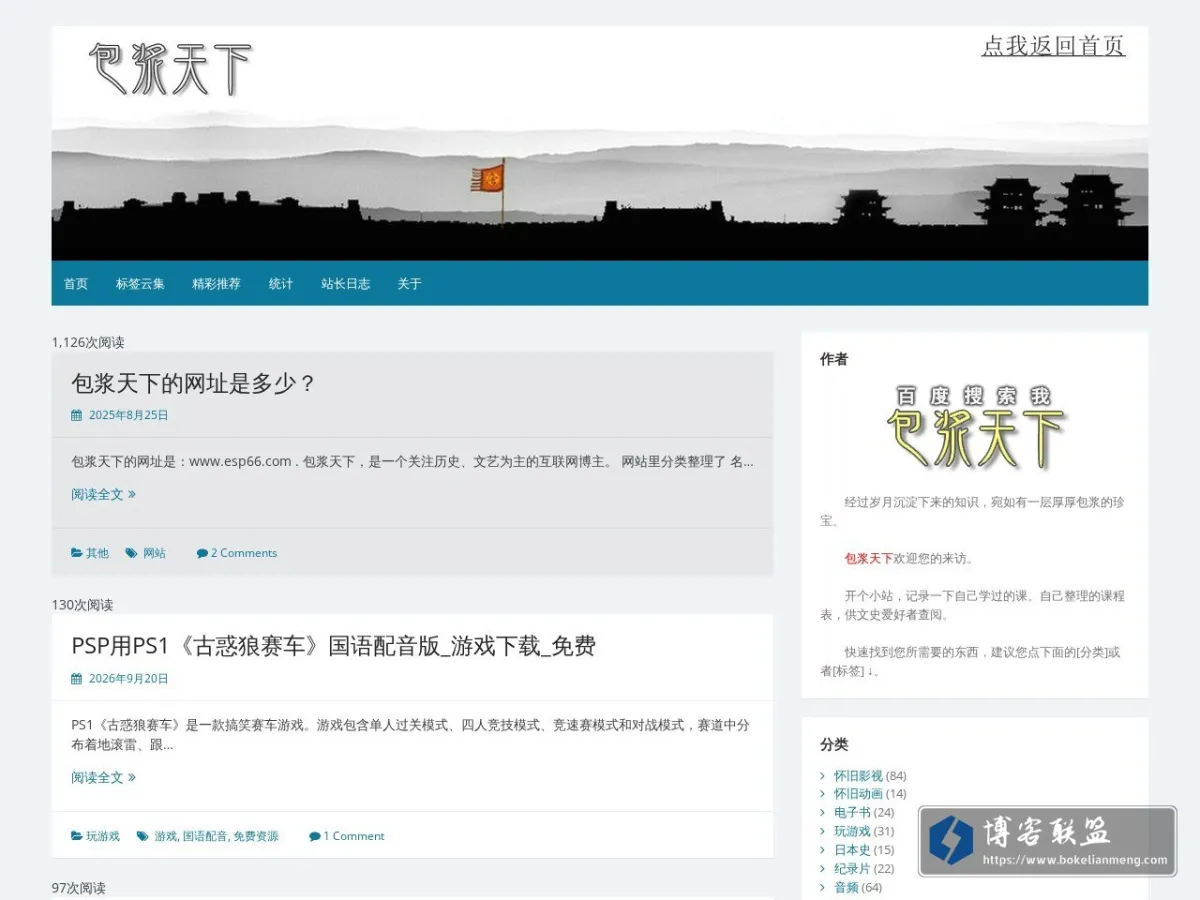Click folder icon beside 玩游戏 in post footer
1200x900 pixels.
click(x=77, y=836)
